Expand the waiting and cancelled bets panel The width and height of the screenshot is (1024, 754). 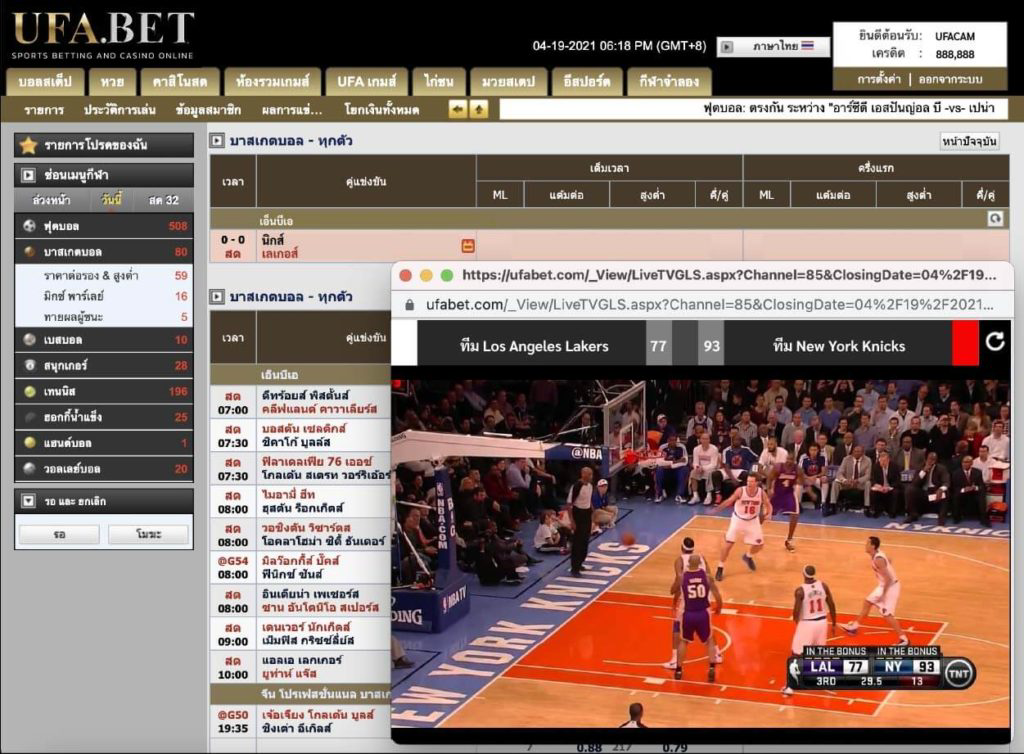point(28,500)
